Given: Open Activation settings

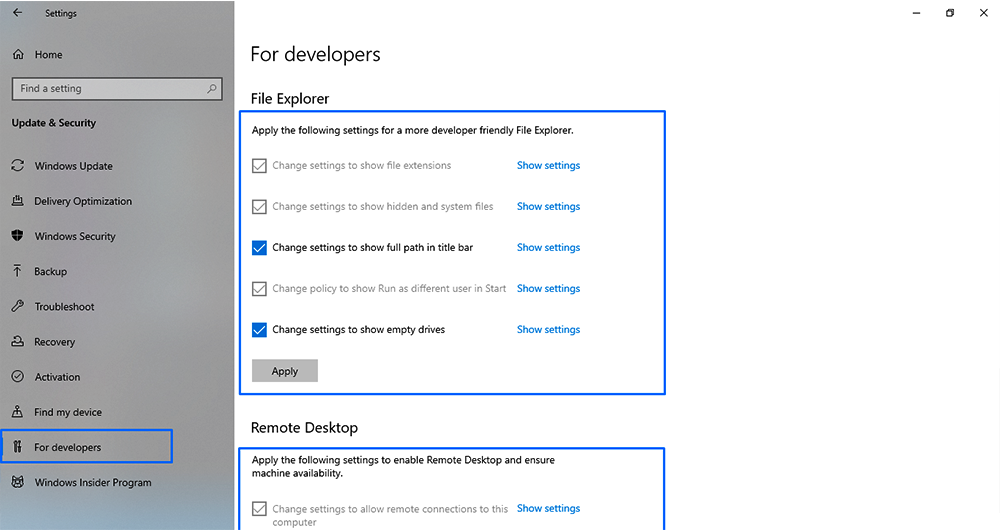Looking at the screenshot, I should pos(57,377).
